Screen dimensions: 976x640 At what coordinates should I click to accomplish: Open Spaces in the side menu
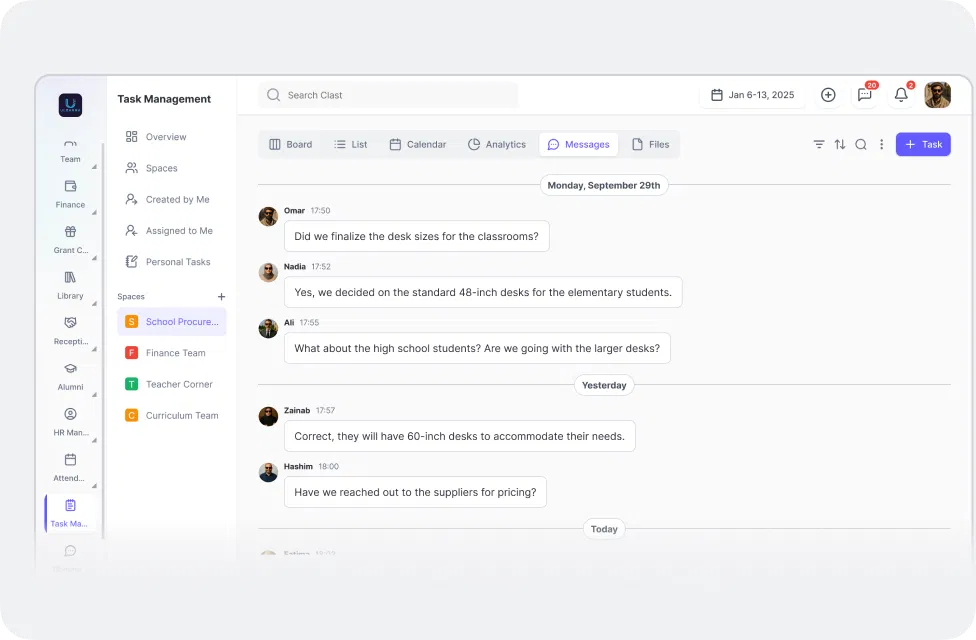pyautogui.click(x=171, y=168)
